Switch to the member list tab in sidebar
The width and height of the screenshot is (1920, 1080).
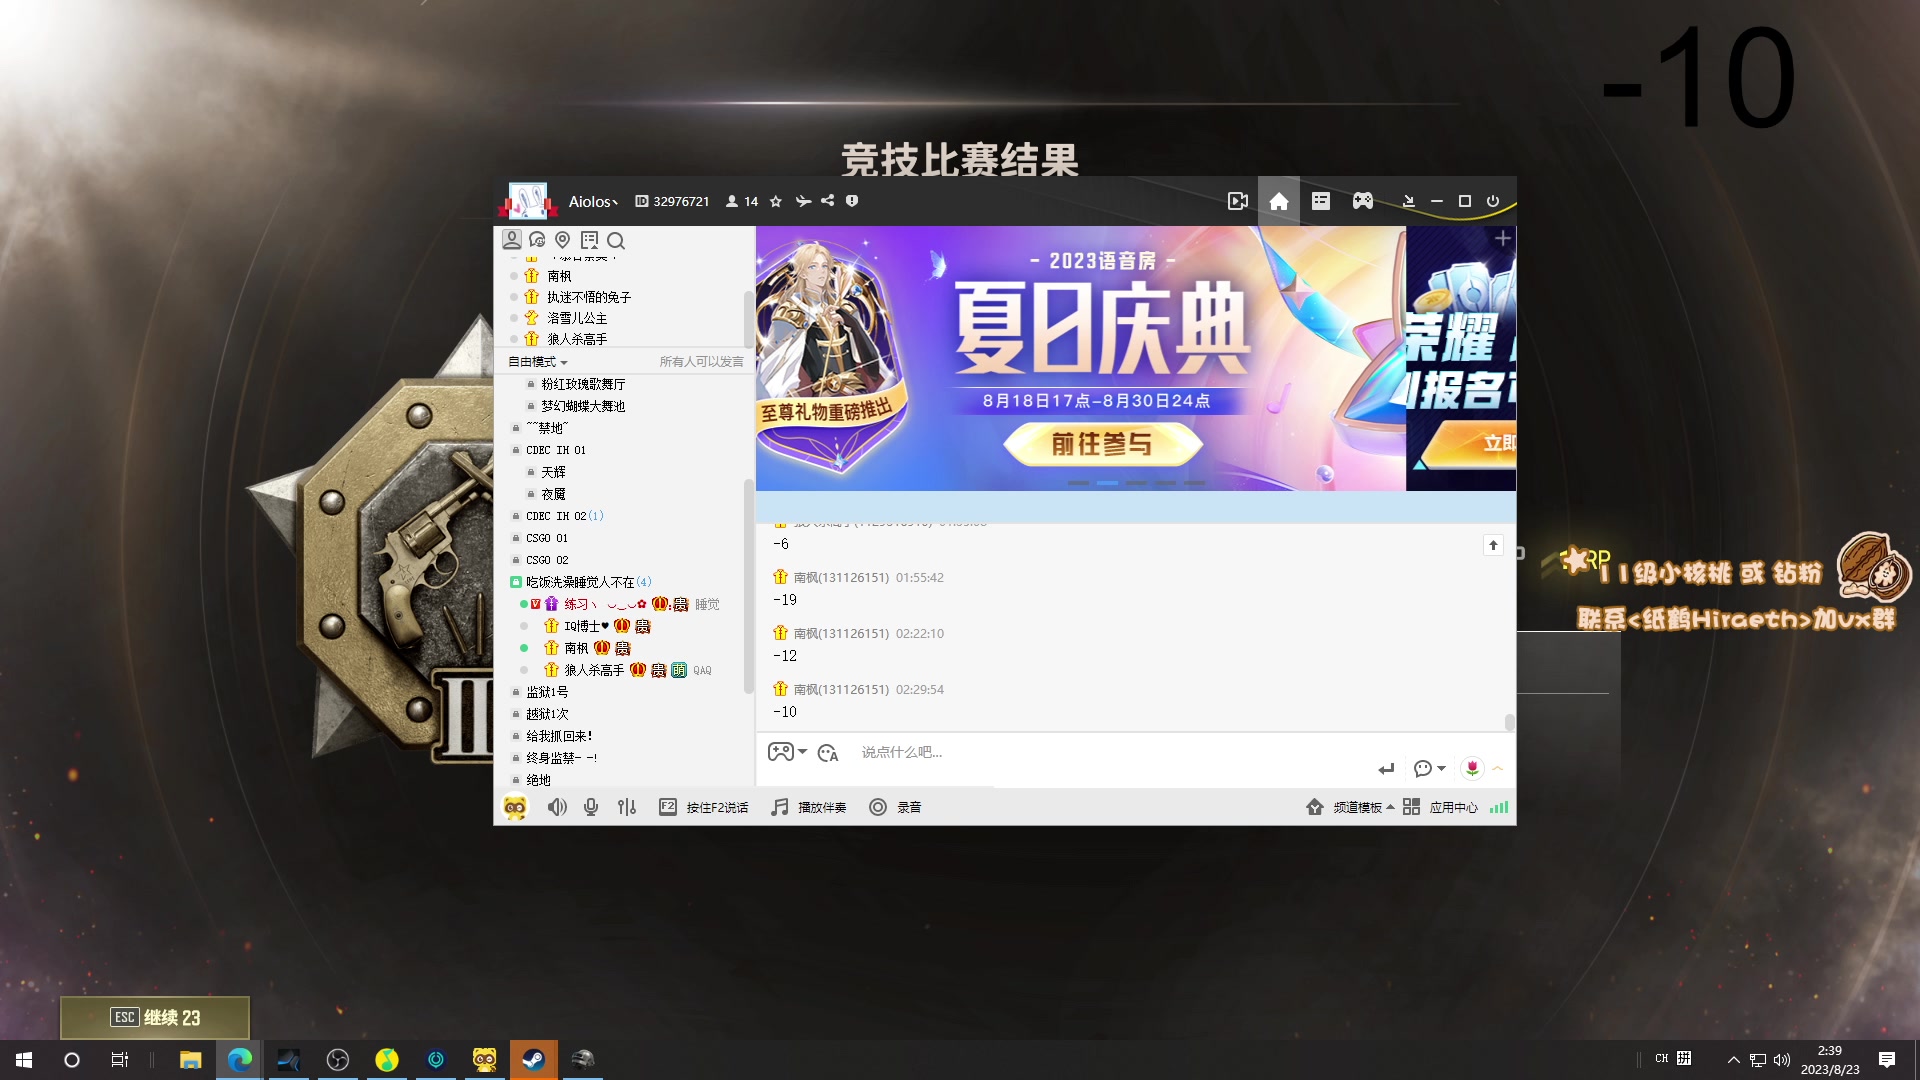coord(512,239)
